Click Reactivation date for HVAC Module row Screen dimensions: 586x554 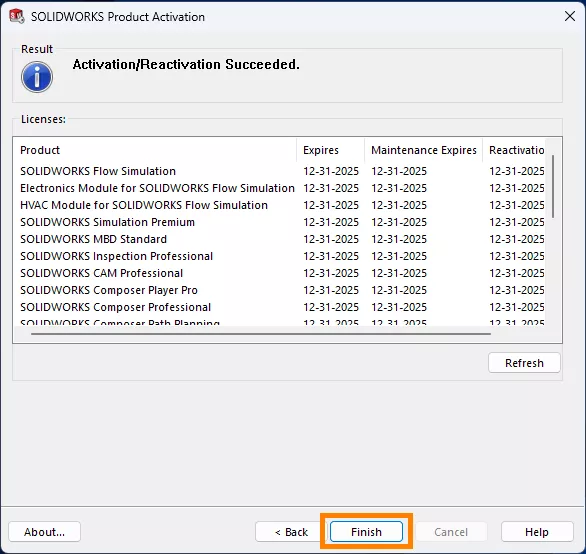[517, 205]
